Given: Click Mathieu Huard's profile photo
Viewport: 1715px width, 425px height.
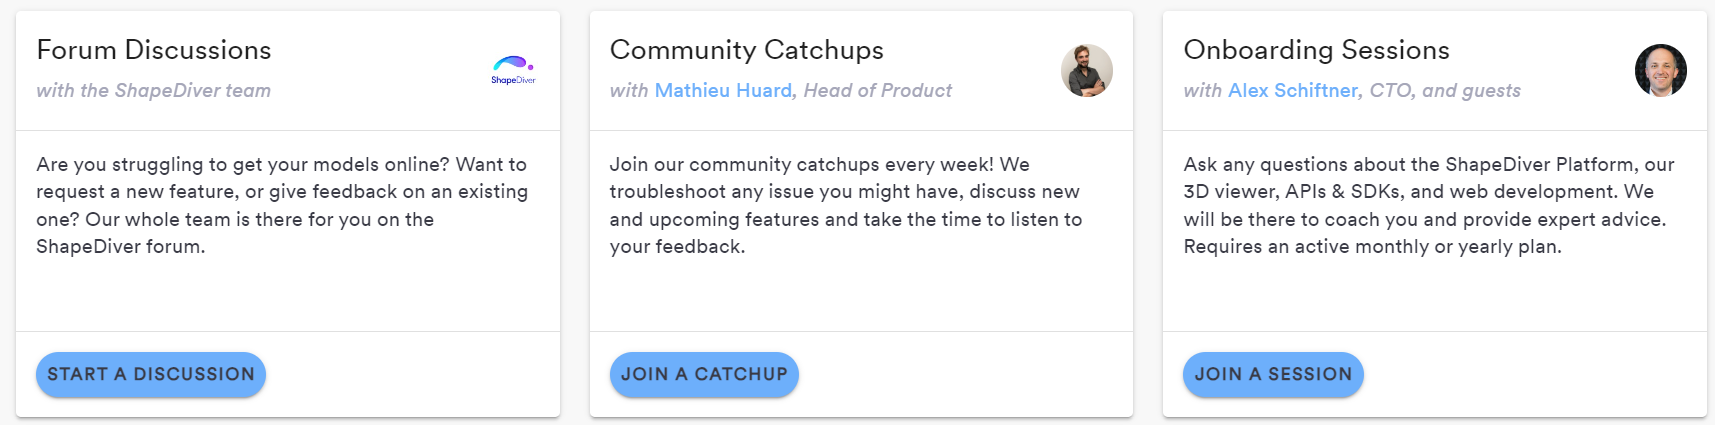Looking at the screenshot, I should [x=1086, y=70].
